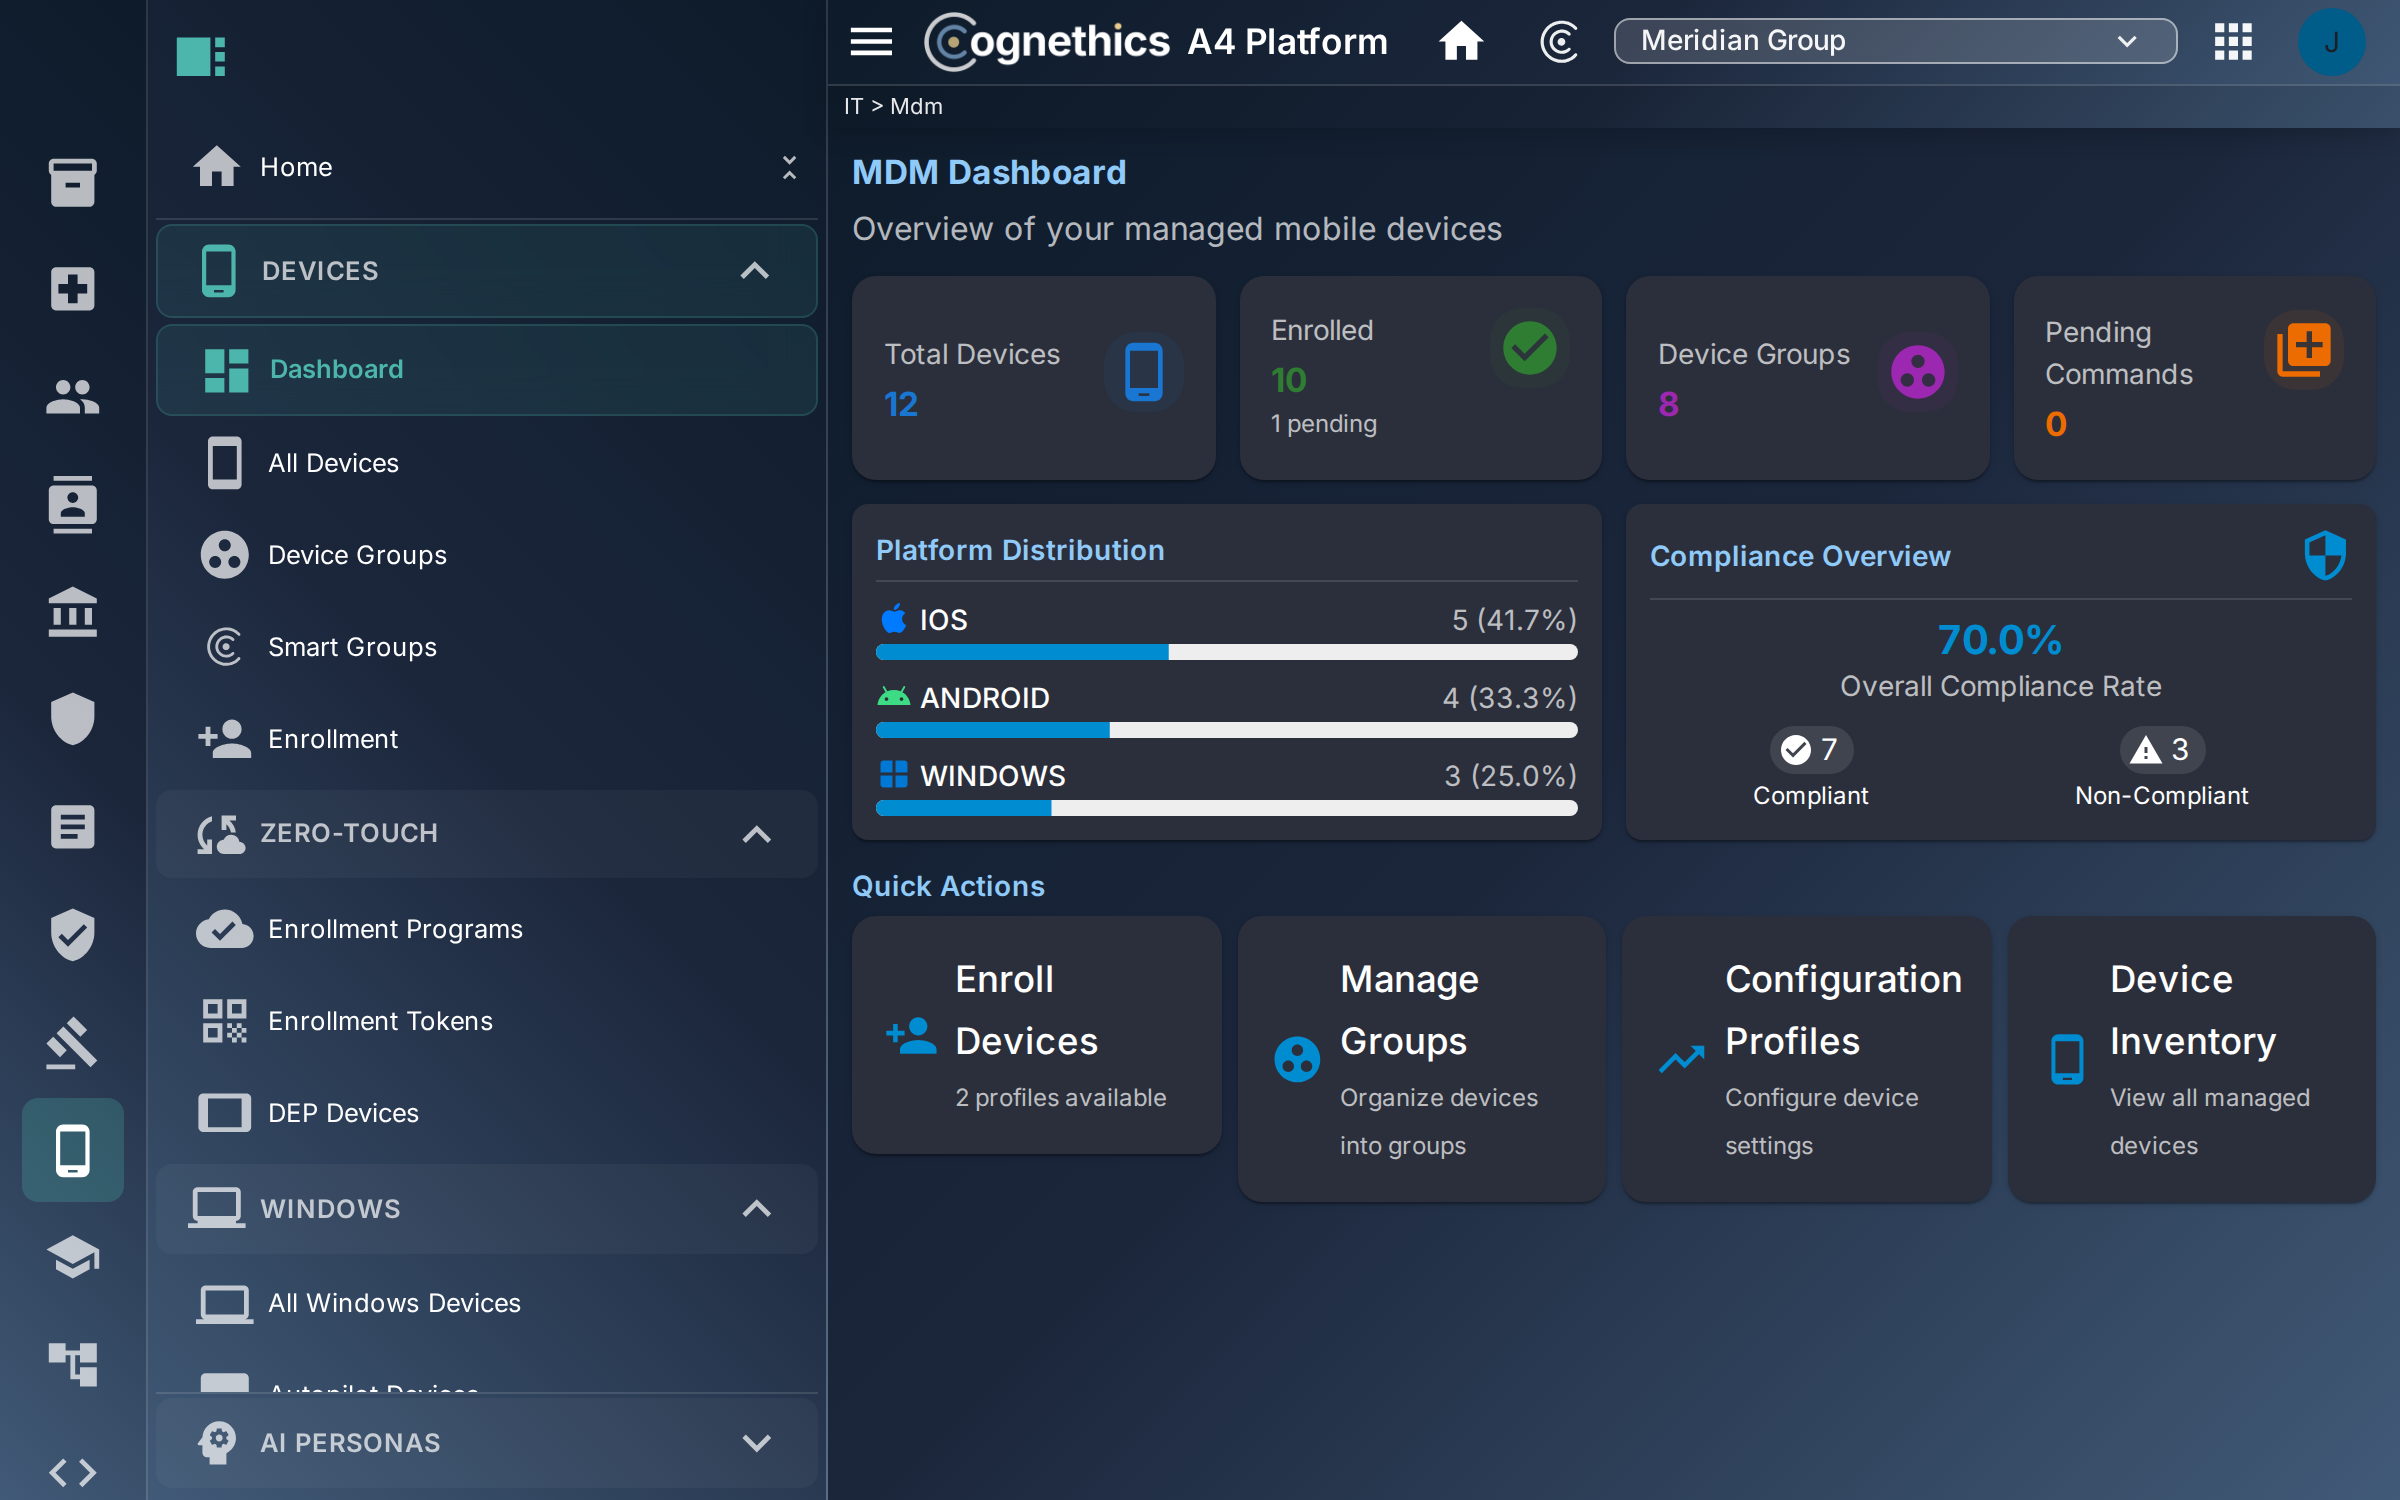Open the code brackets rail icon
Screen dimensions: 2400x1500
pos(72,1472)
